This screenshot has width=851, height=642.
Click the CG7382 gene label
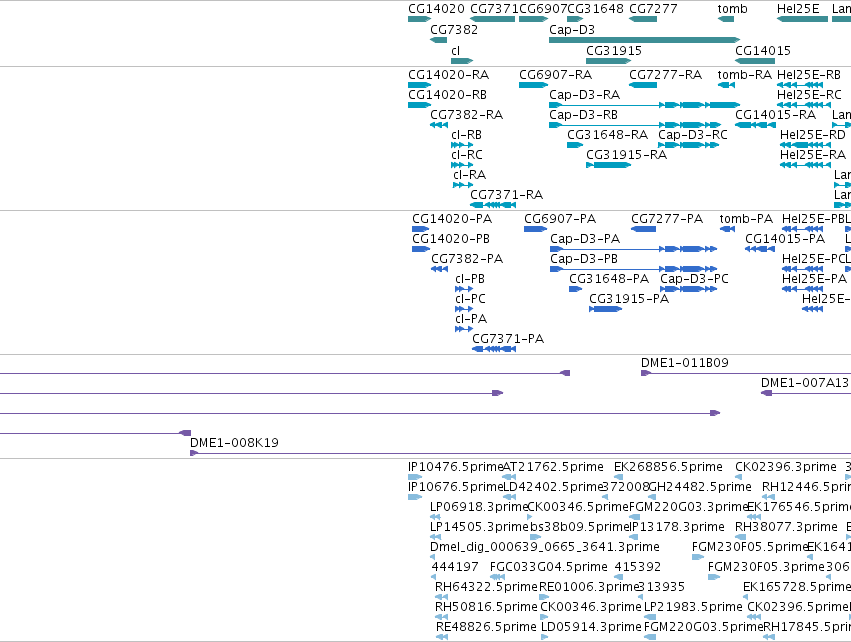pos(454,30)
